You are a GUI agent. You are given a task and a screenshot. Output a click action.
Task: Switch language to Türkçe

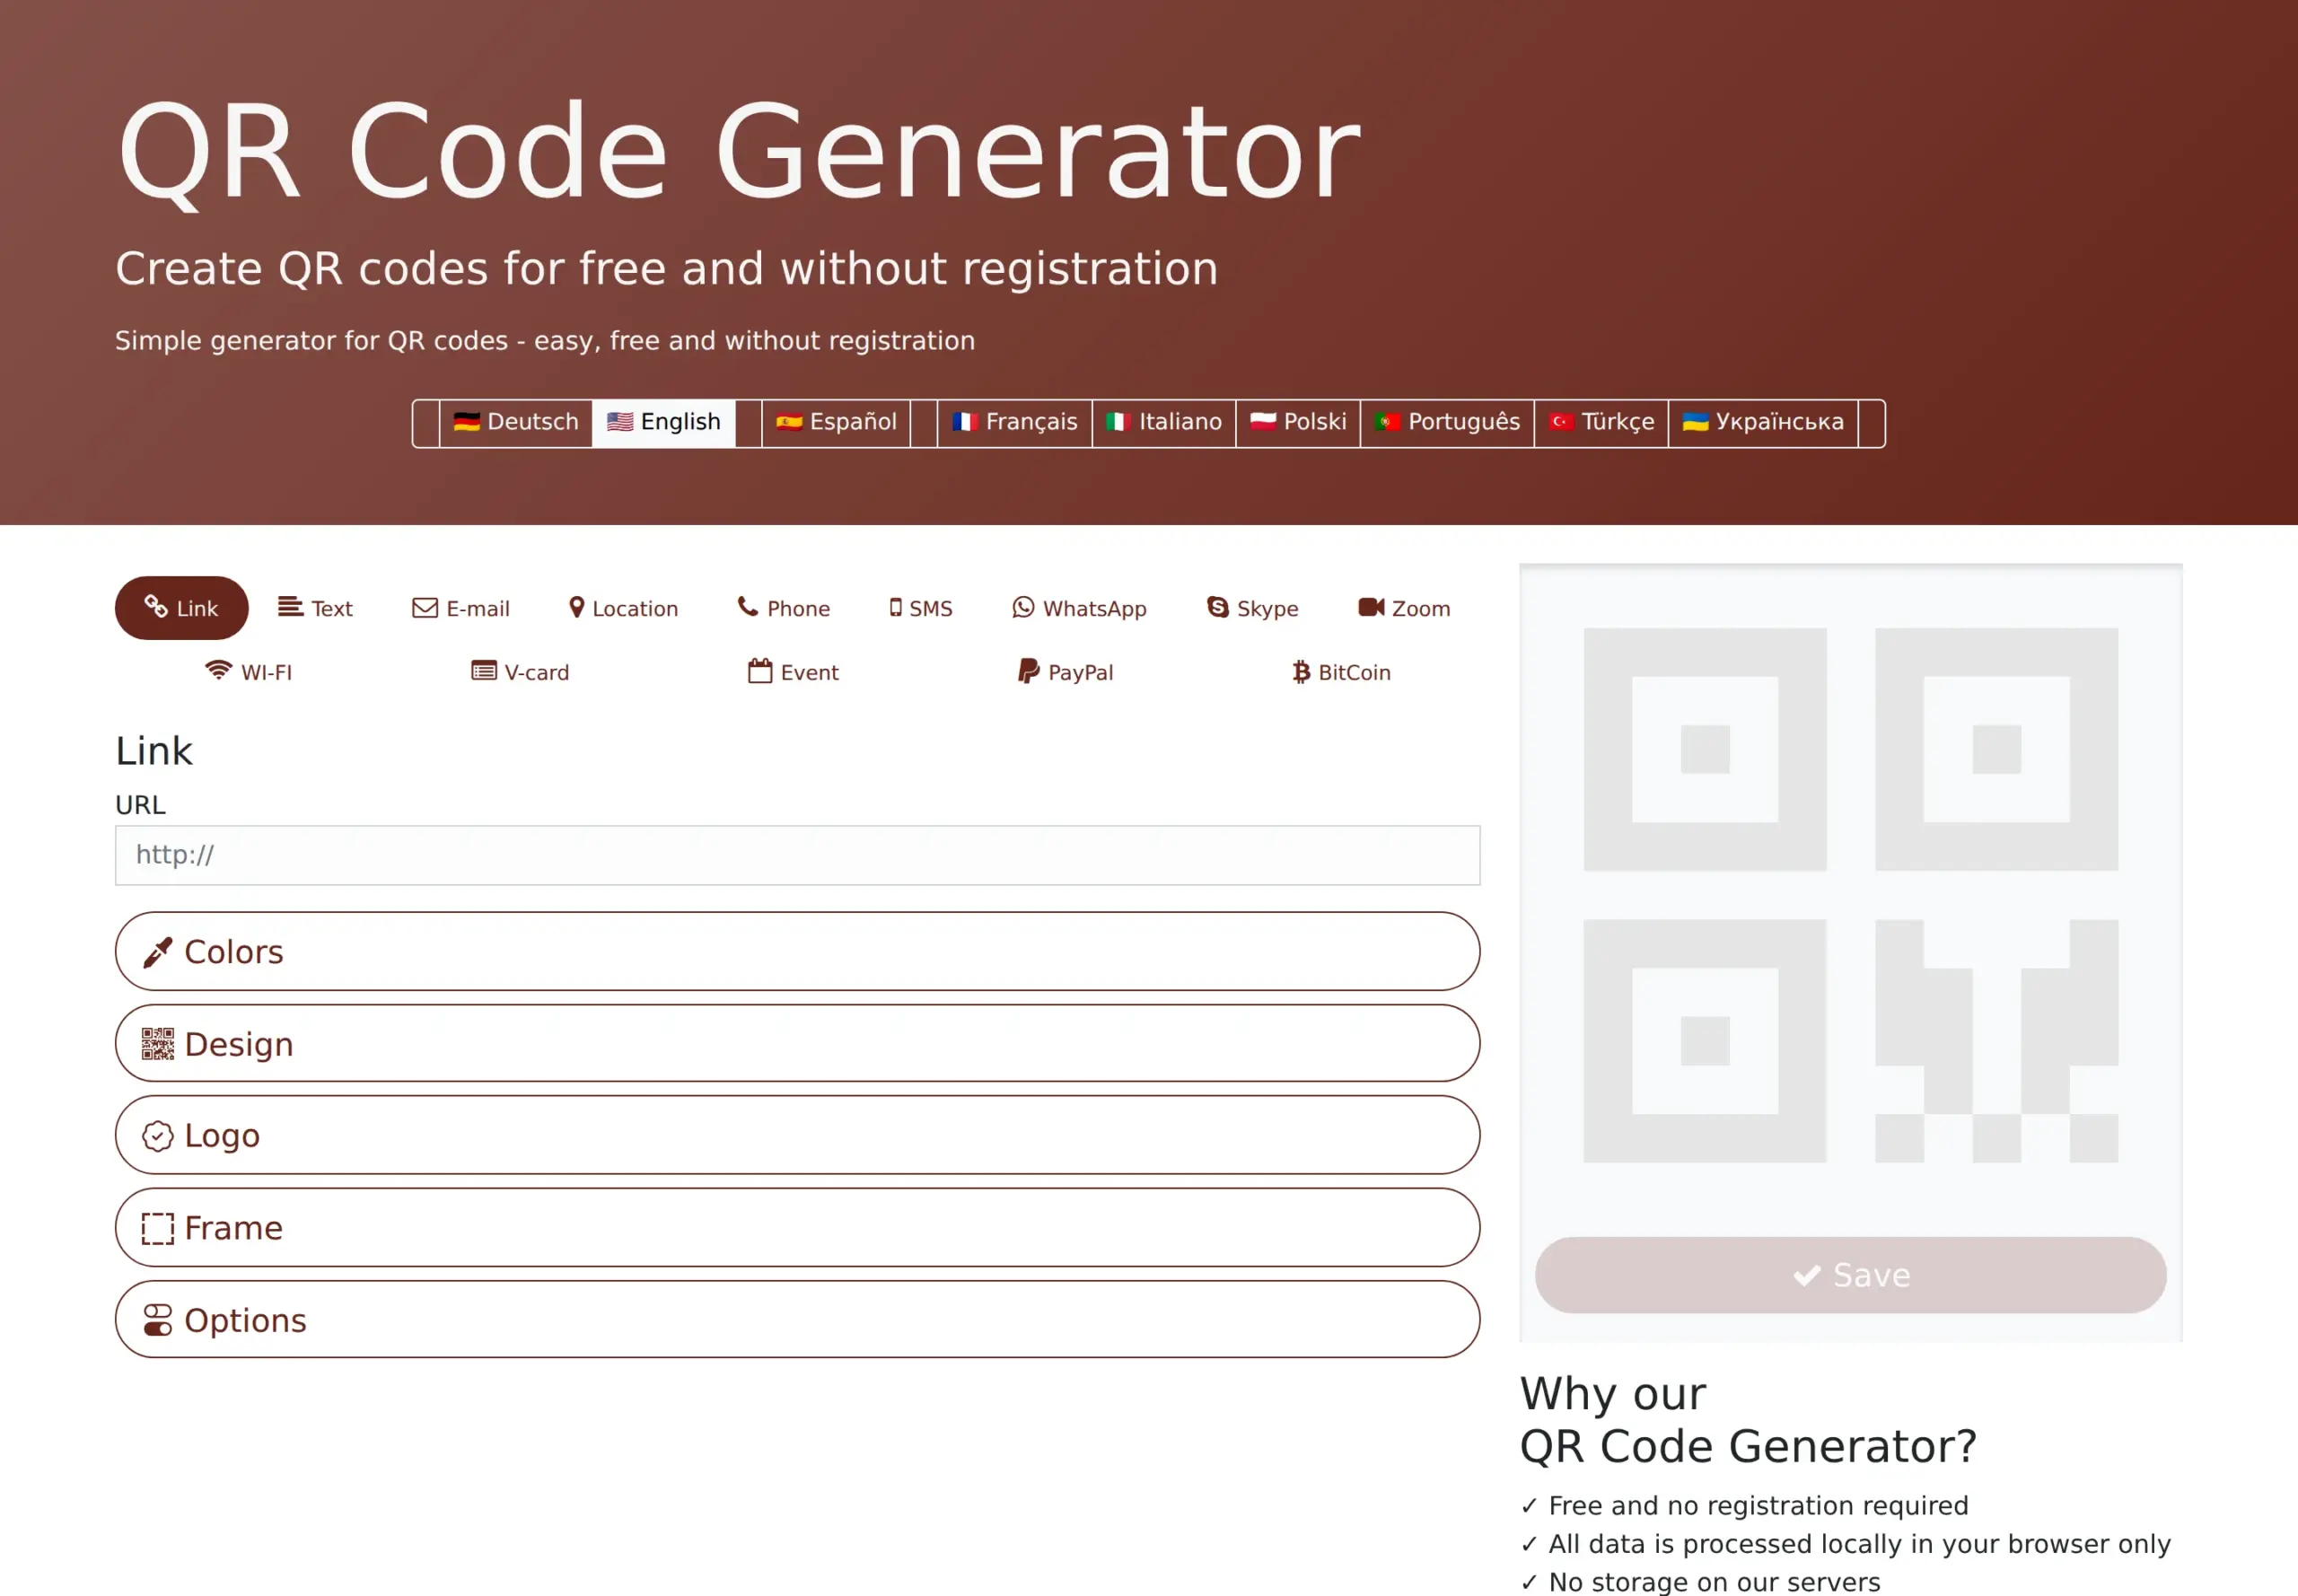pyautogui.click(x=1601, y=422)
